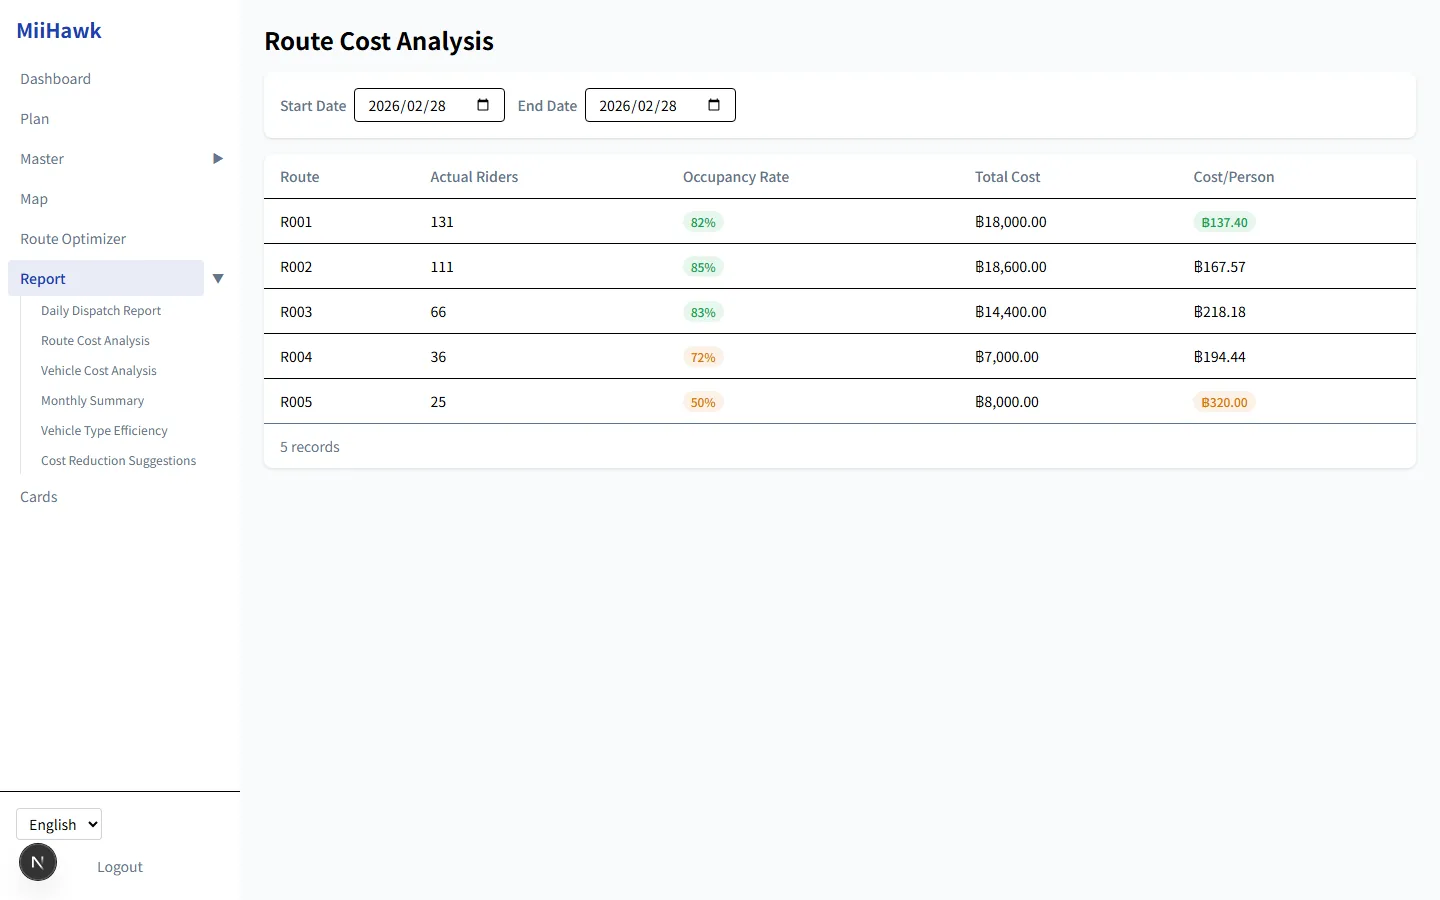Open the Cards page
This screenshot has width=1440, height=900.
[39, 497]
